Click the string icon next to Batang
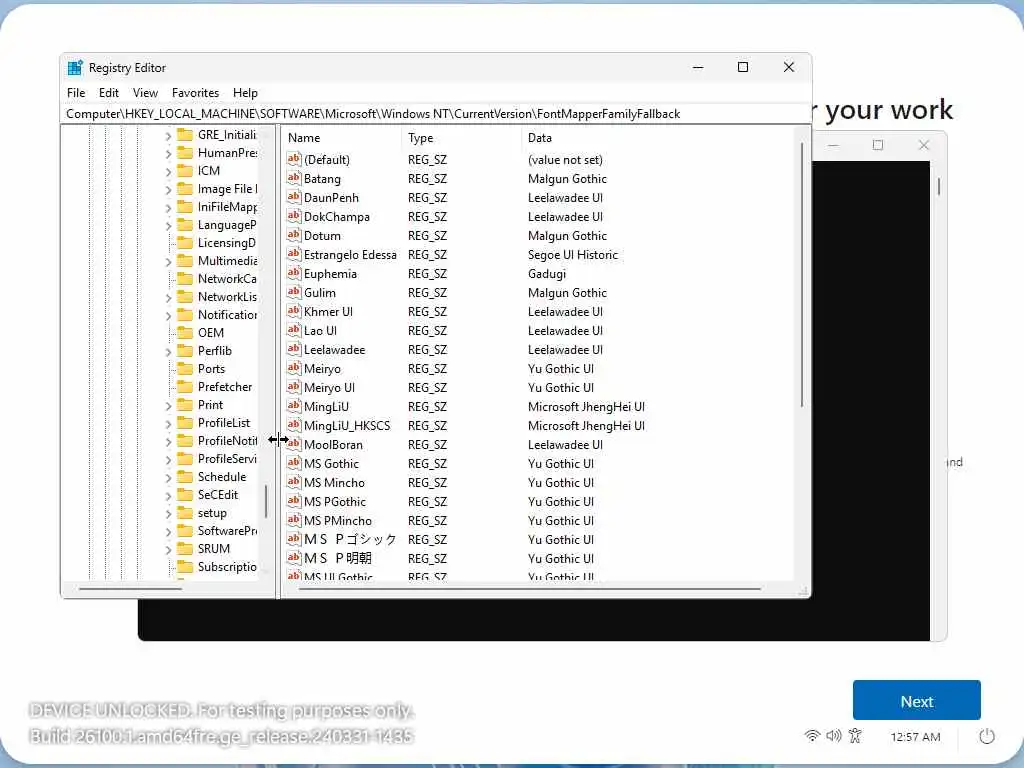 pos(294,178)
